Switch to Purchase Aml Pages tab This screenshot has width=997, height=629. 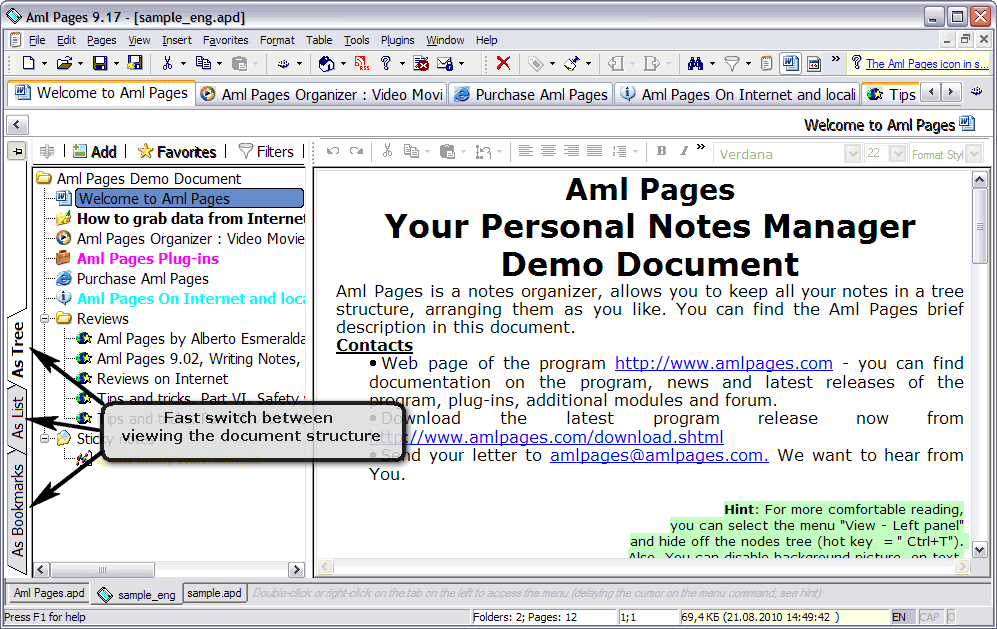(532, 95)
